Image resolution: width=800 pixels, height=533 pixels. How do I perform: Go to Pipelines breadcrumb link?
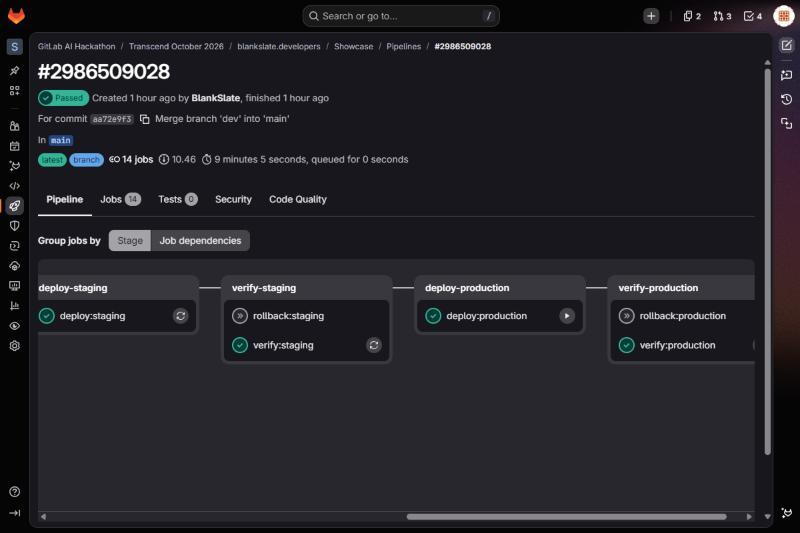[404, 46]
